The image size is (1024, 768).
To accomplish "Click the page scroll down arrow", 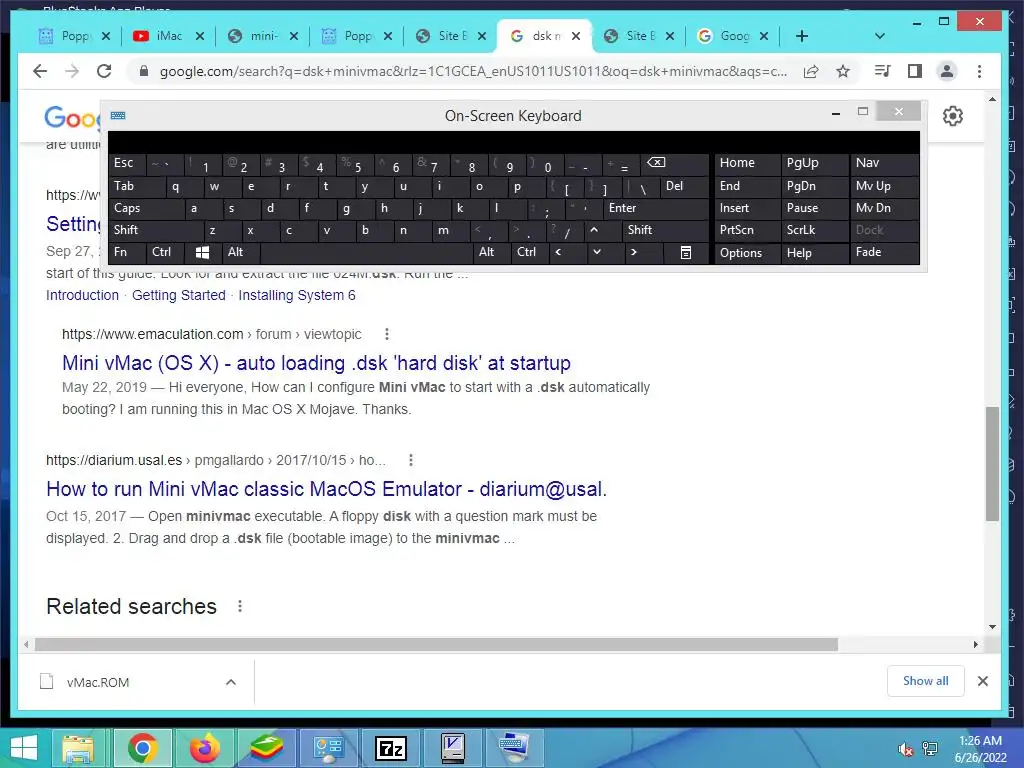I will tap(992, 627).
